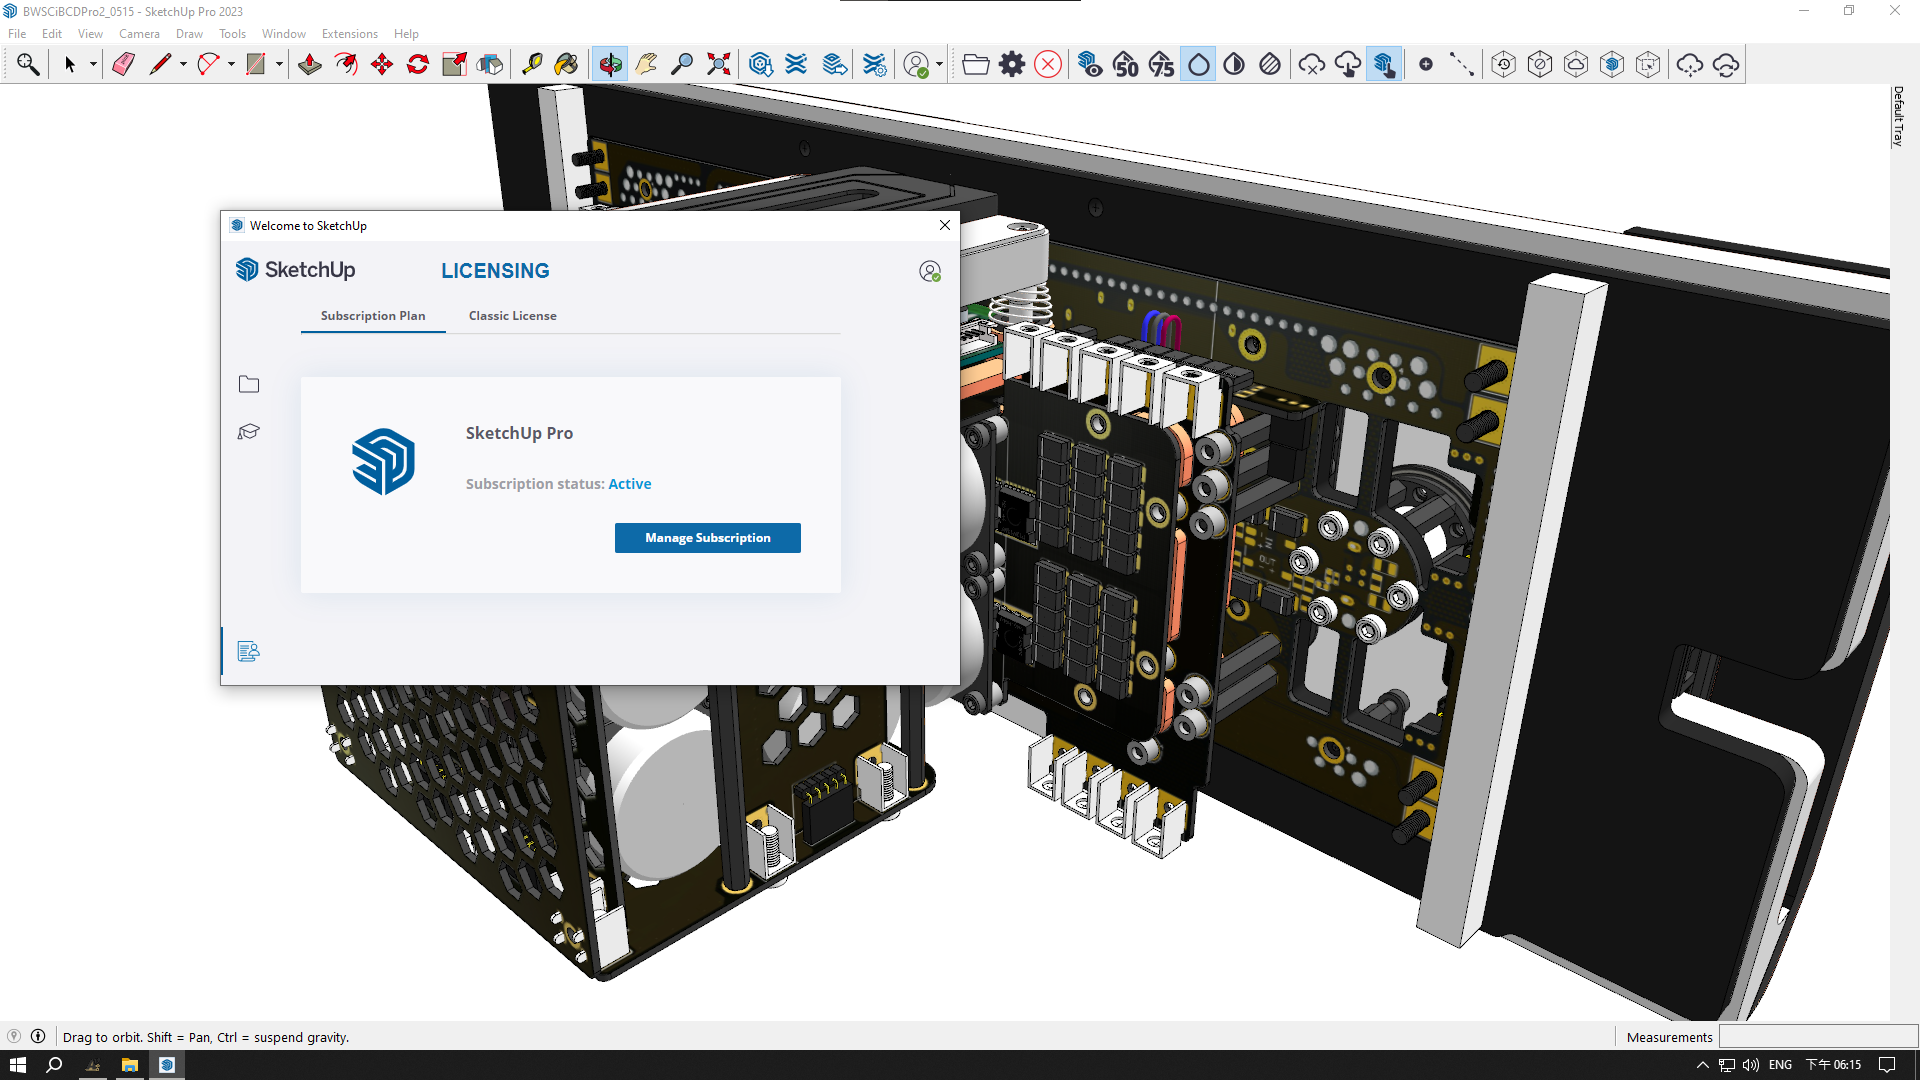Click the SketchUp logo eye icon
Image resolution: width=1920 pixels, height=1080 pixels.
(1090, 65)
